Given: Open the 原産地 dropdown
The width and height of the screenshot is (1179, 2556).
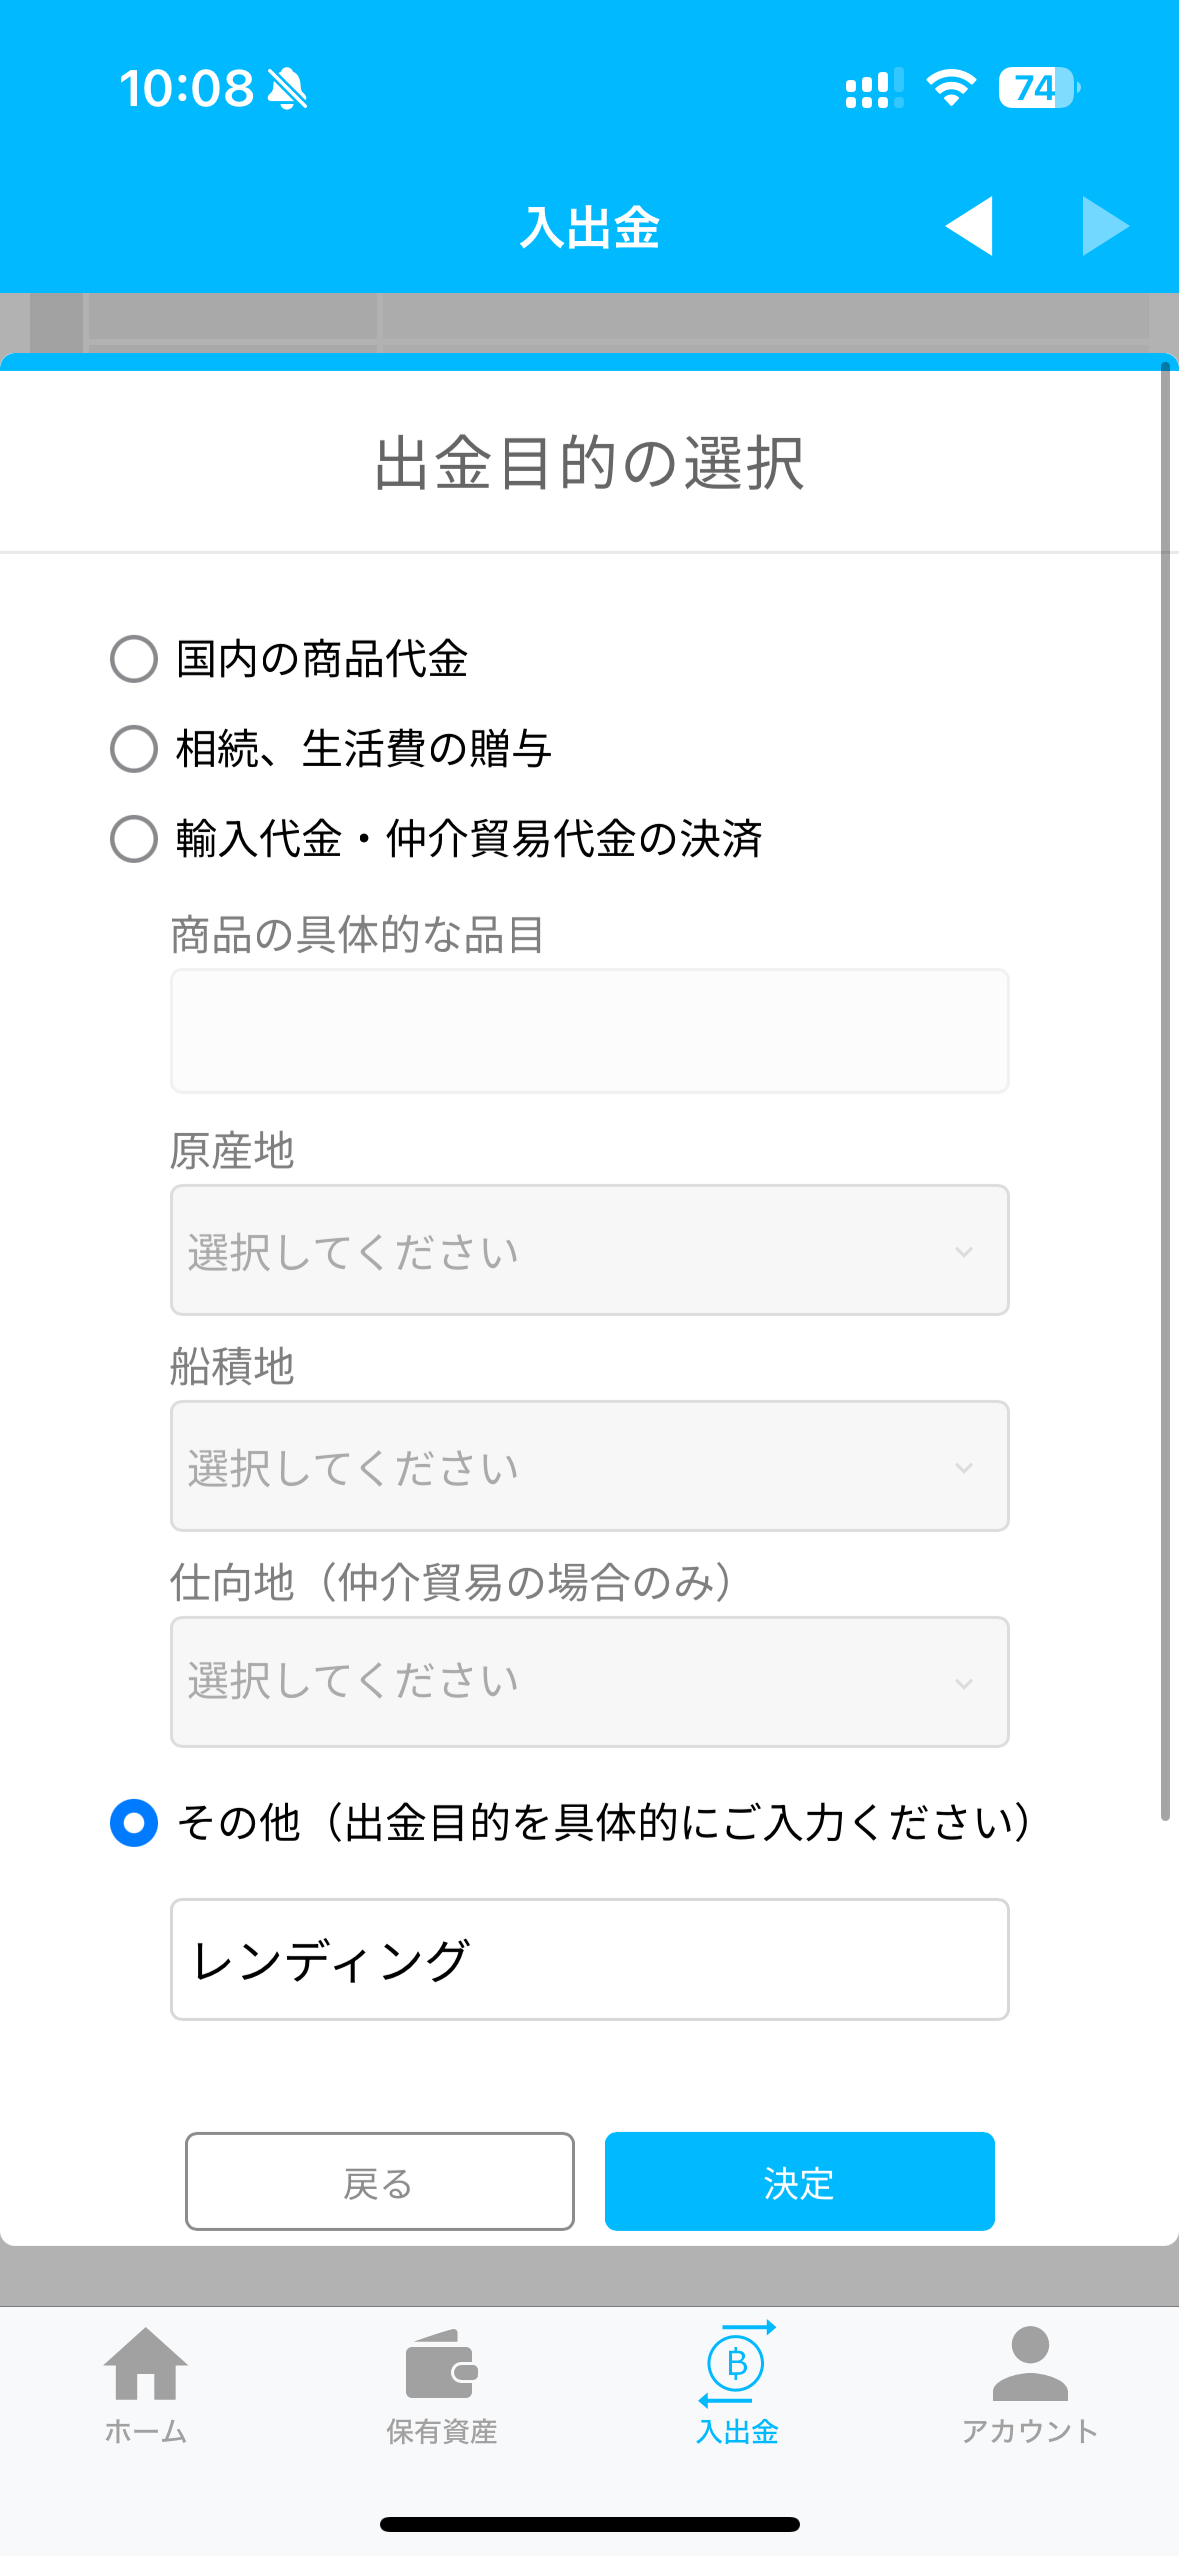Looking at the screenshot, I should coord(589,1250).
